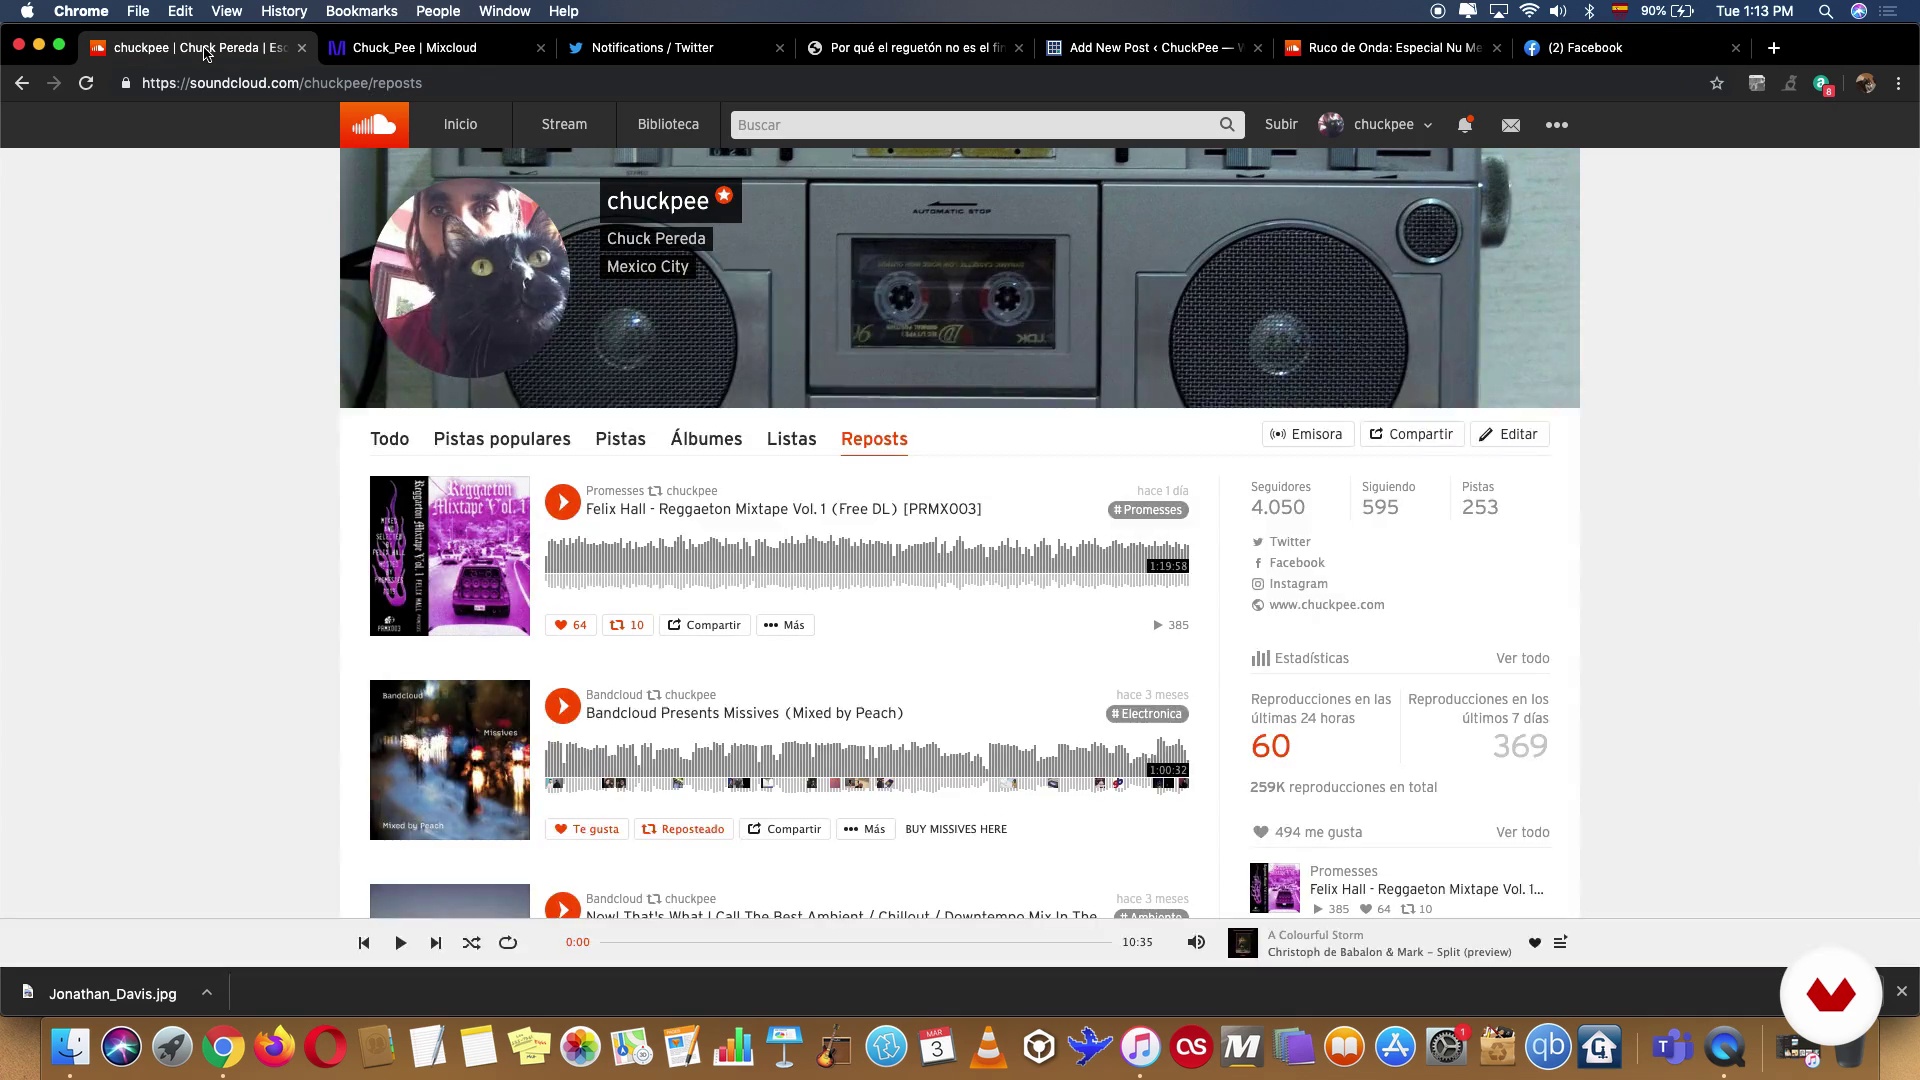Expand the downloaded Jonathan_Davis.jpg chevron
The width and height of the screenshot is (1920, 1080).
coord(206,993)
